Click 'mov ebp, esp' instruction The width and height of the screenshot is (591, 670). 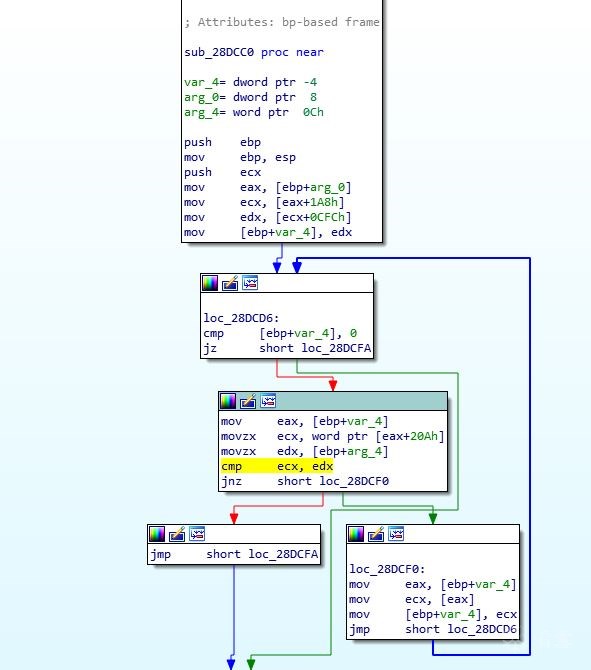pos(240,157)
